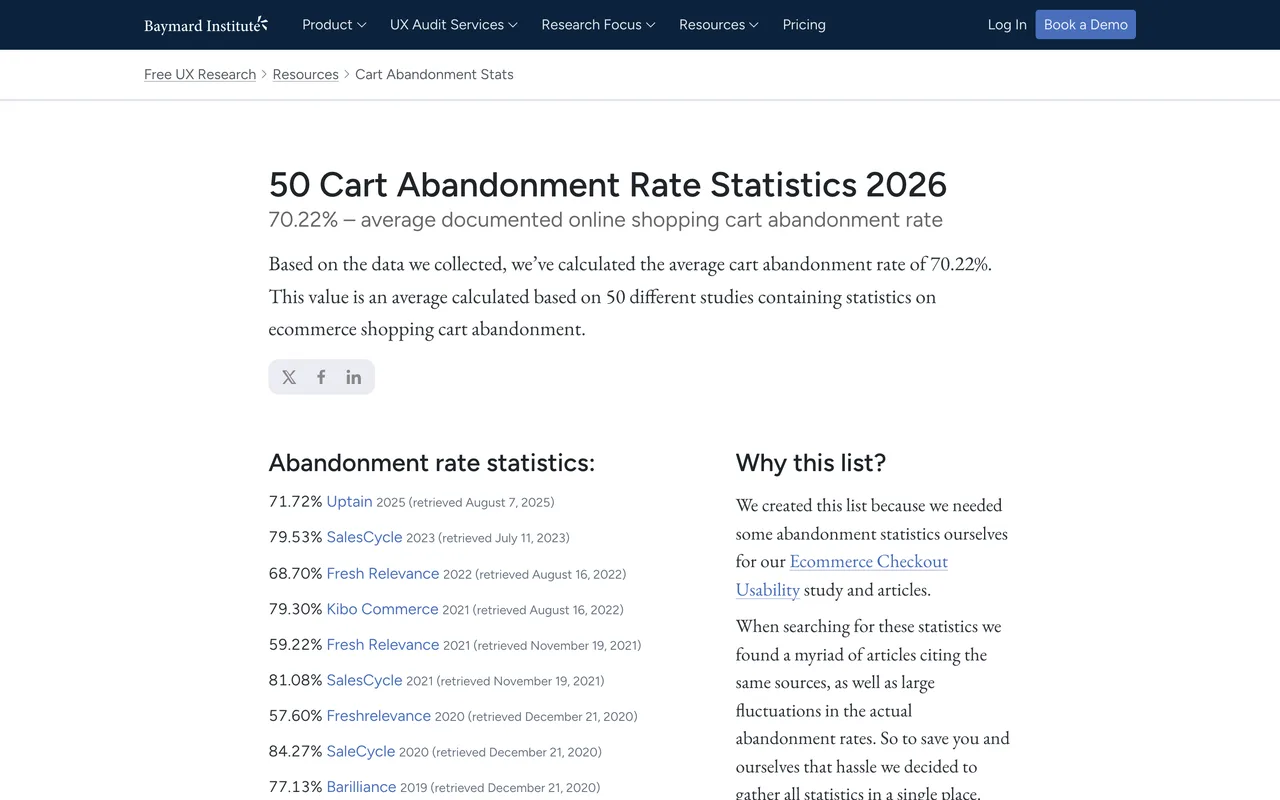This screenshot has height=800, width=1280.
Task: Open the Uptain 2025 source link
Action: coord(349,502)
